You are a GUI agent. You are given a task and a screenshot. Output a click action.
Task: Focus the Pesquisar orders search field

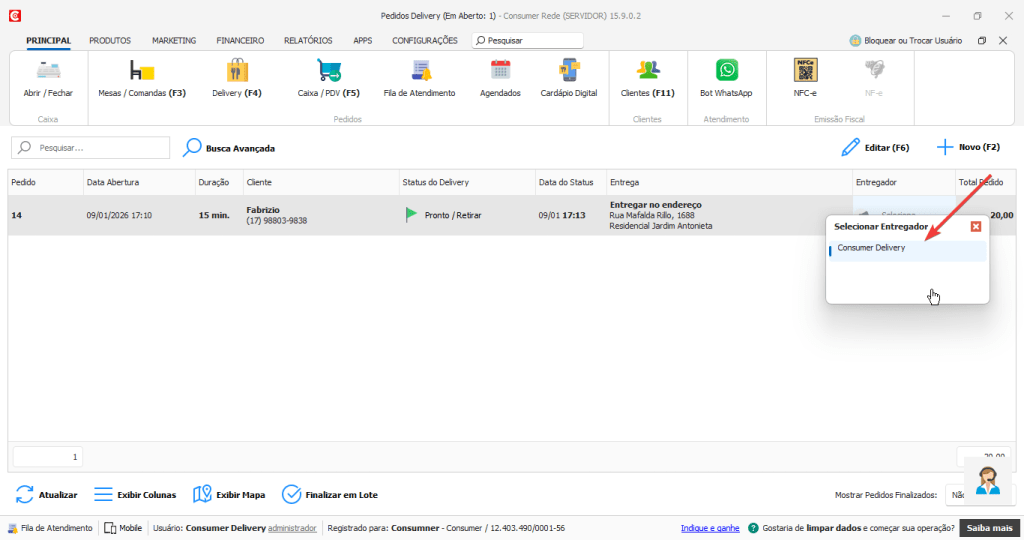click(x=91, y=148)
